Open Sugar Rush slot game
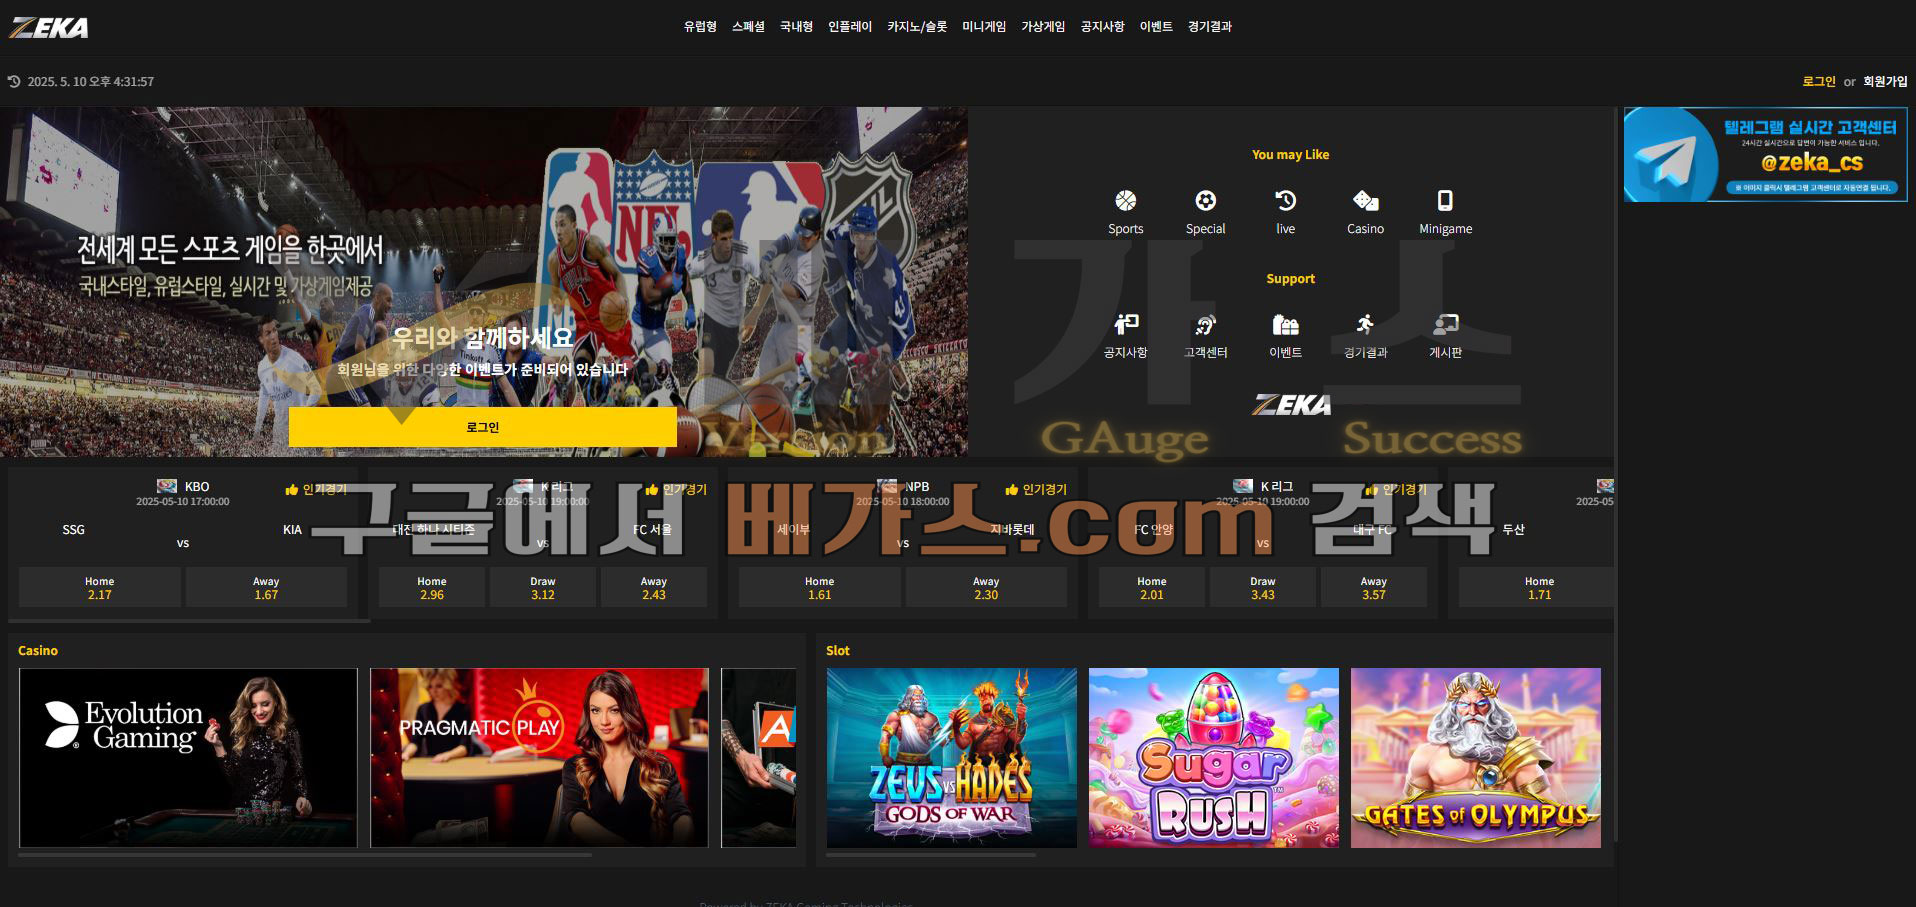The width and height of the screenshot is (1916, 907). coord(1214,758)
